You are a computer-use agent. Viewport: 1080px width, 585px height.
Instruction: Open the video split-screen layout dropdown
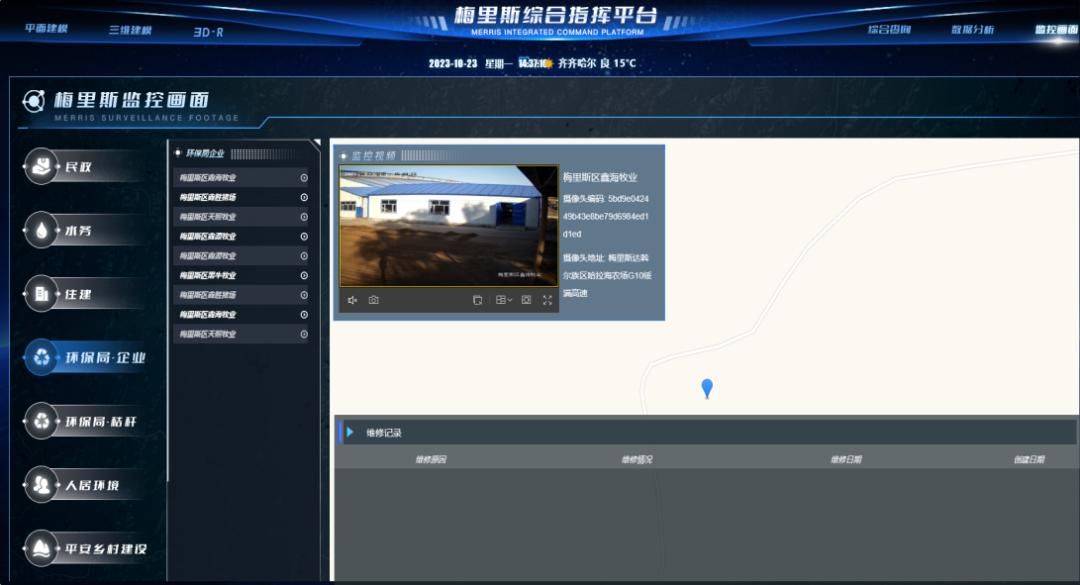click(504, 300)
